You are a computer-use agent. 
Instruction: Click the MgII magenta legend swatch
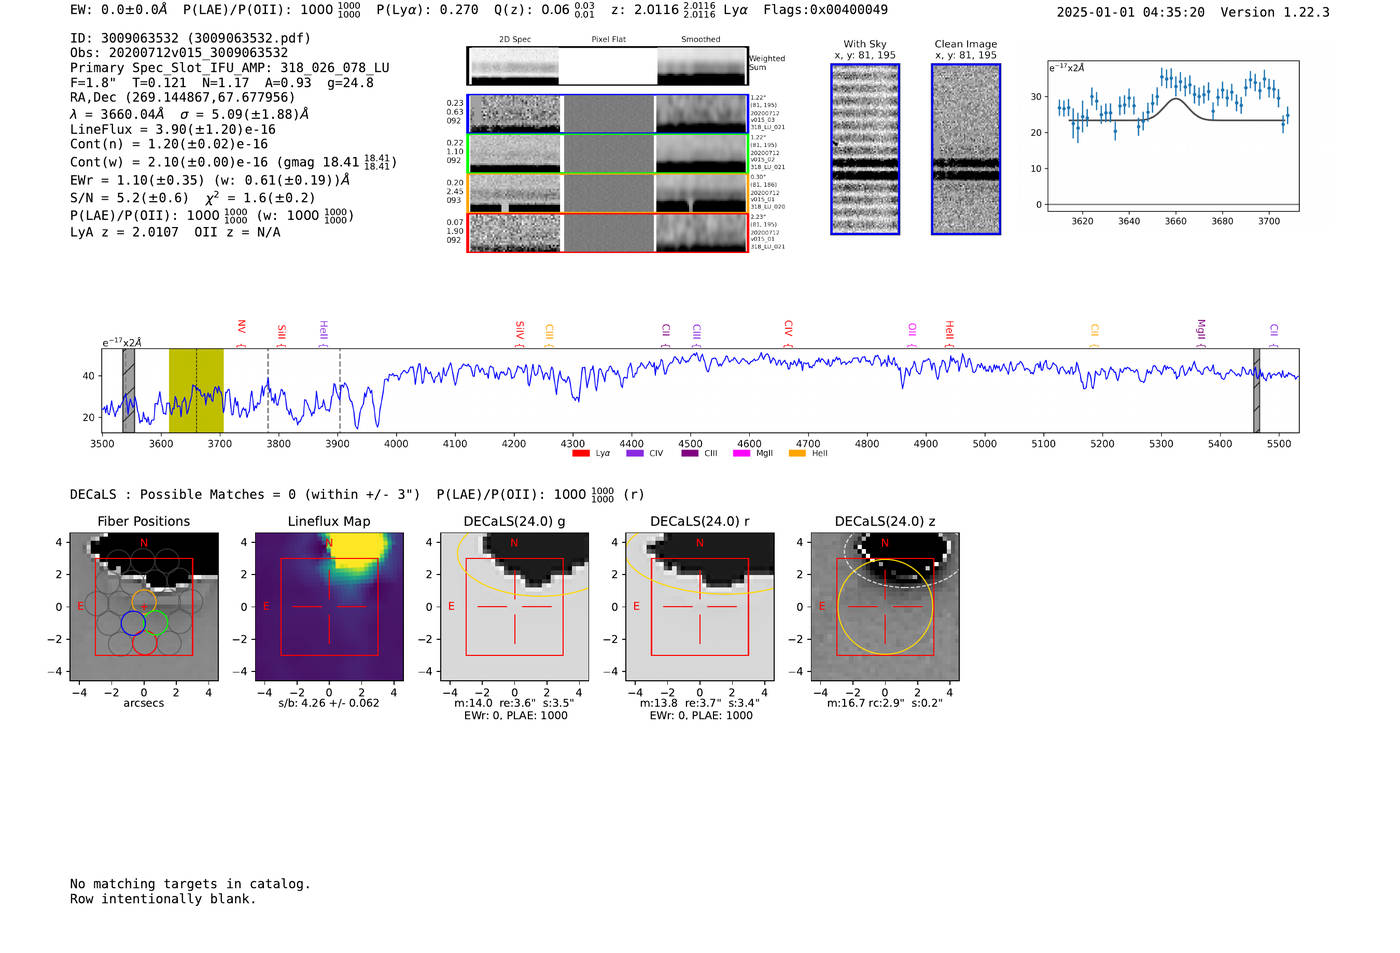[741, 453]
